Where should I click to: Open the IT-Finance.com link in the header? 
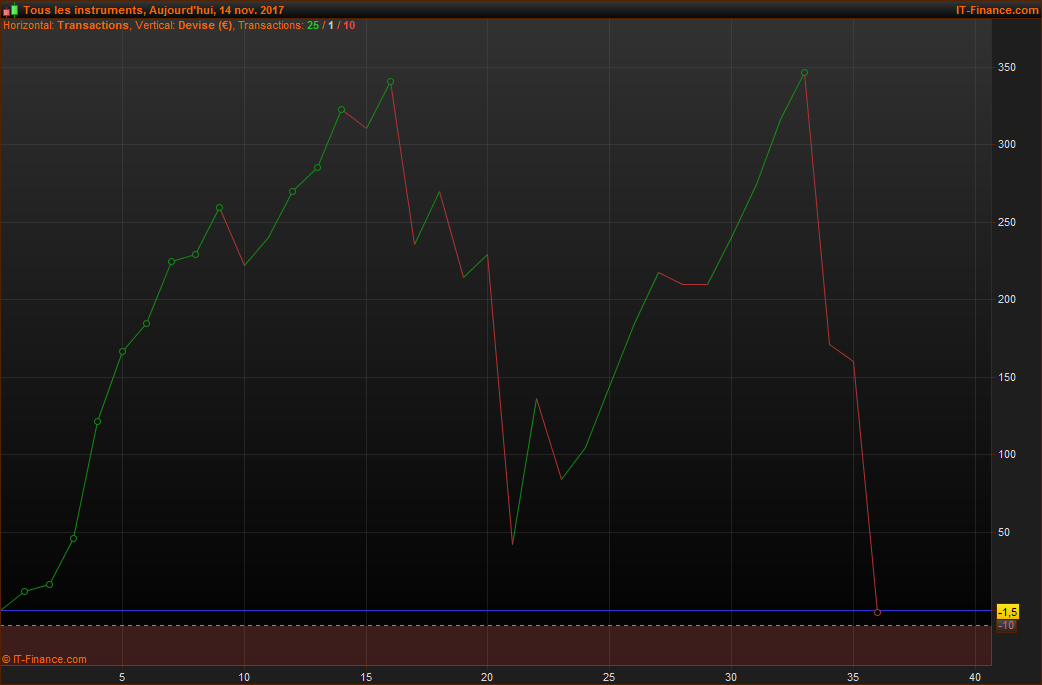(x=997, y=10)
